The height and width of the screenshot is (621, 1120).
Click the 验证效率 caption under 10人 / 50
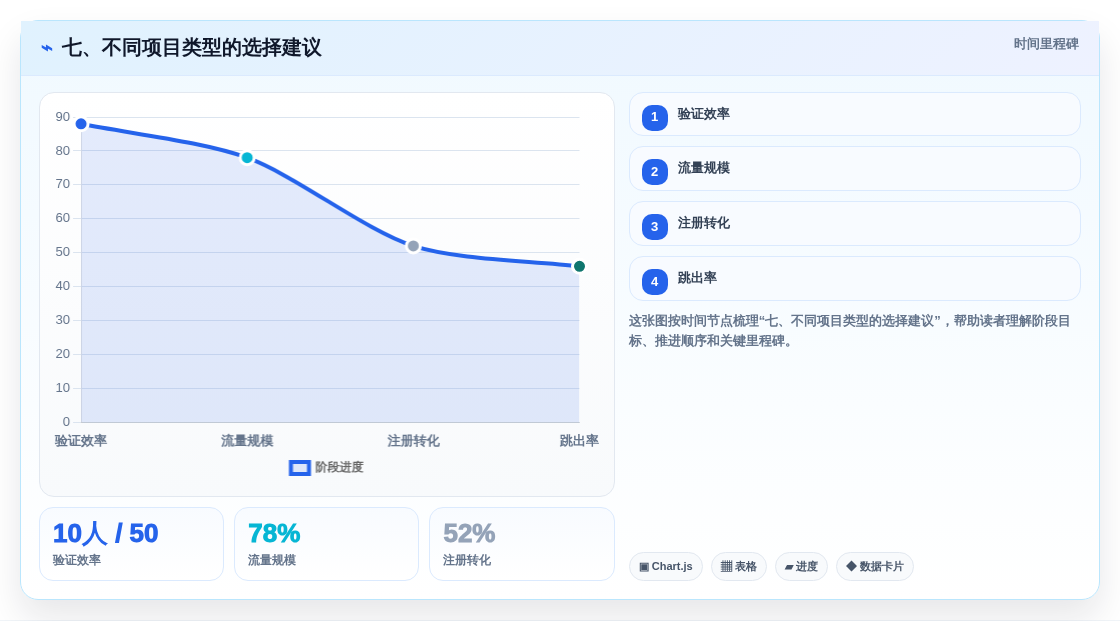[x=76, y=560]
